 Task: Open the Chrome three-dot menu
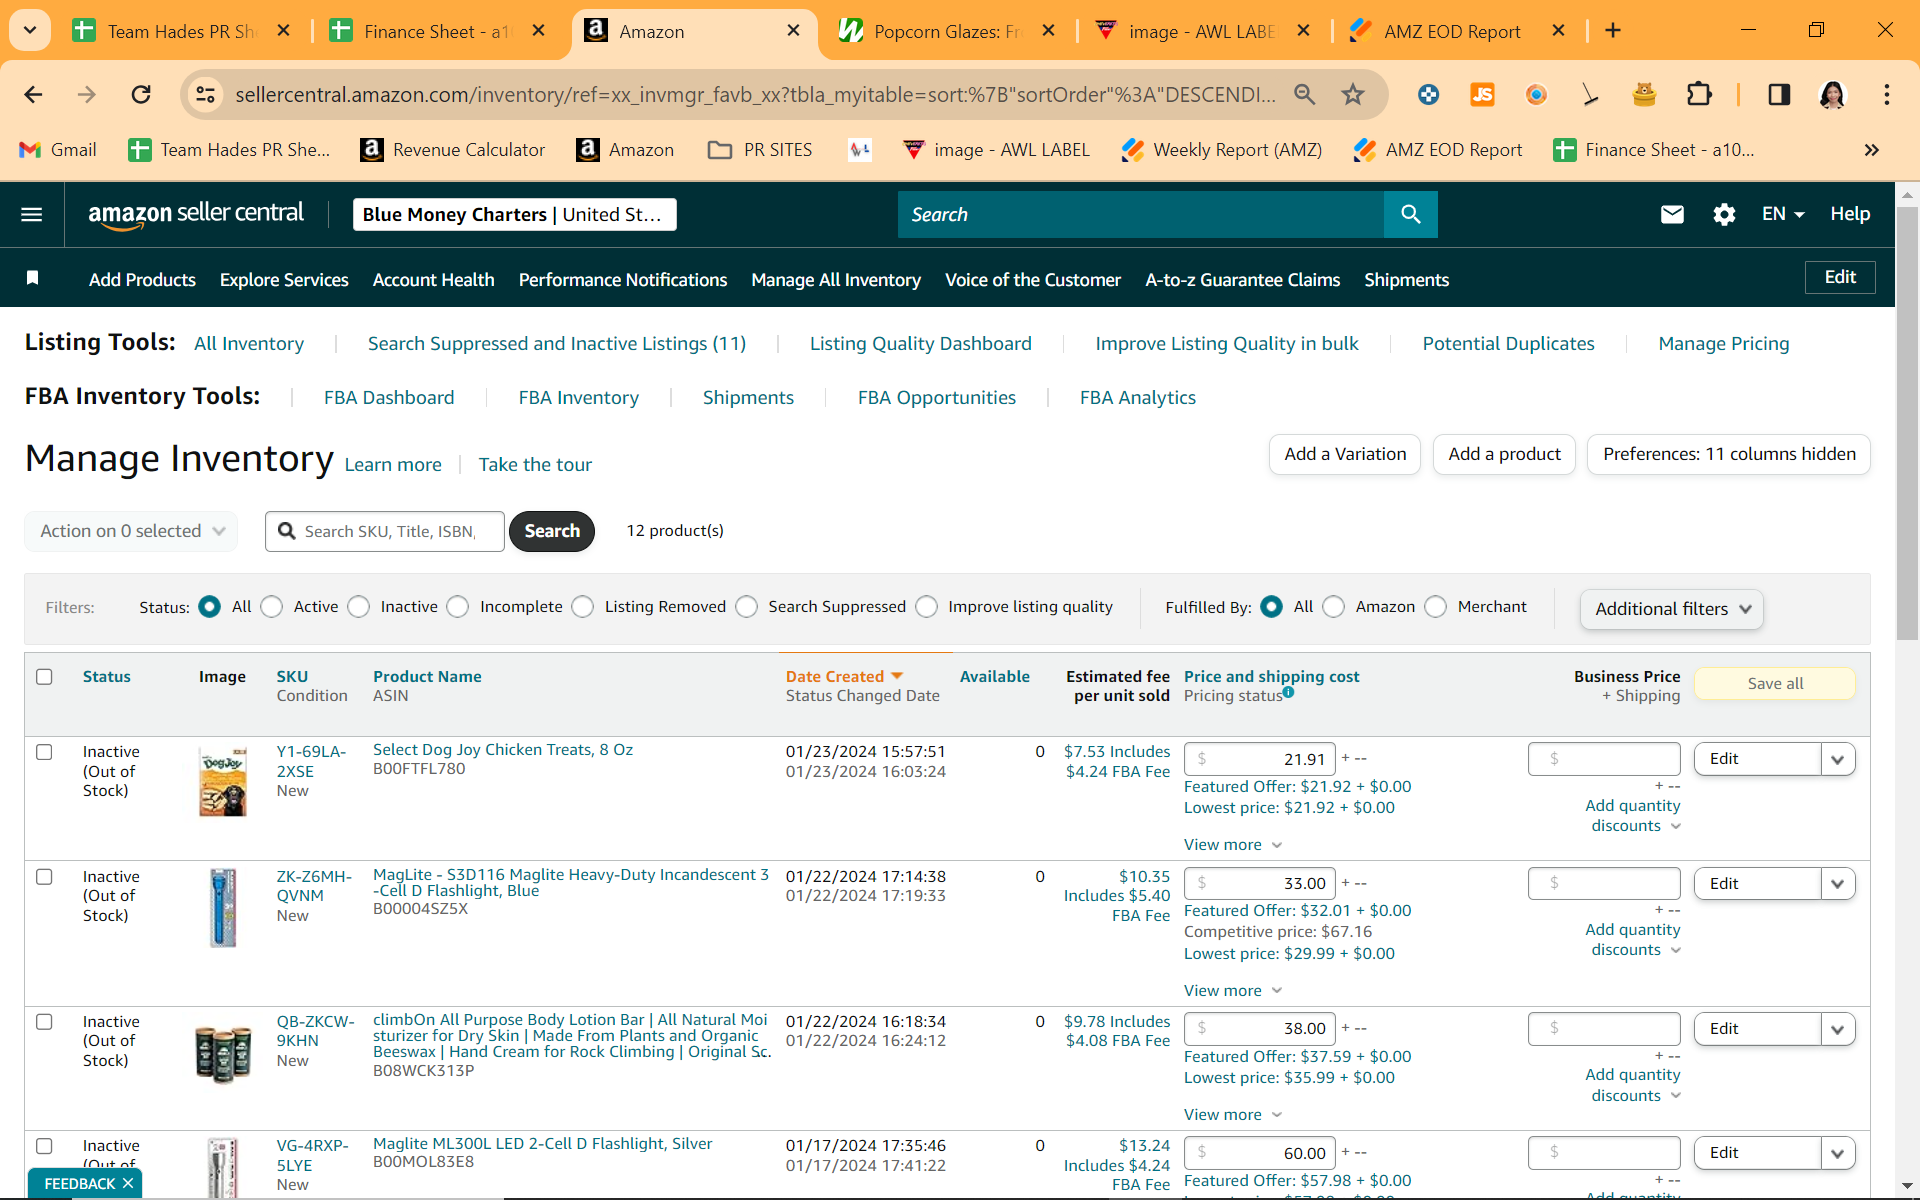pyautogui.click(x=1886, y=95)
